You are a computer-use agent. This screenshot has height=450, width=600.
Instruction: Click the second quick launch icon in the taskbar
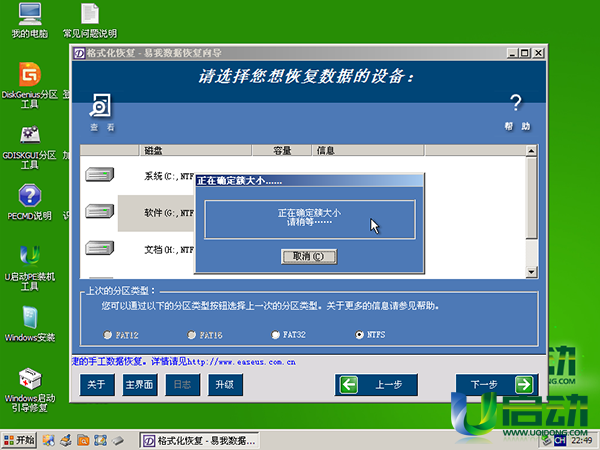coord(66,440)
